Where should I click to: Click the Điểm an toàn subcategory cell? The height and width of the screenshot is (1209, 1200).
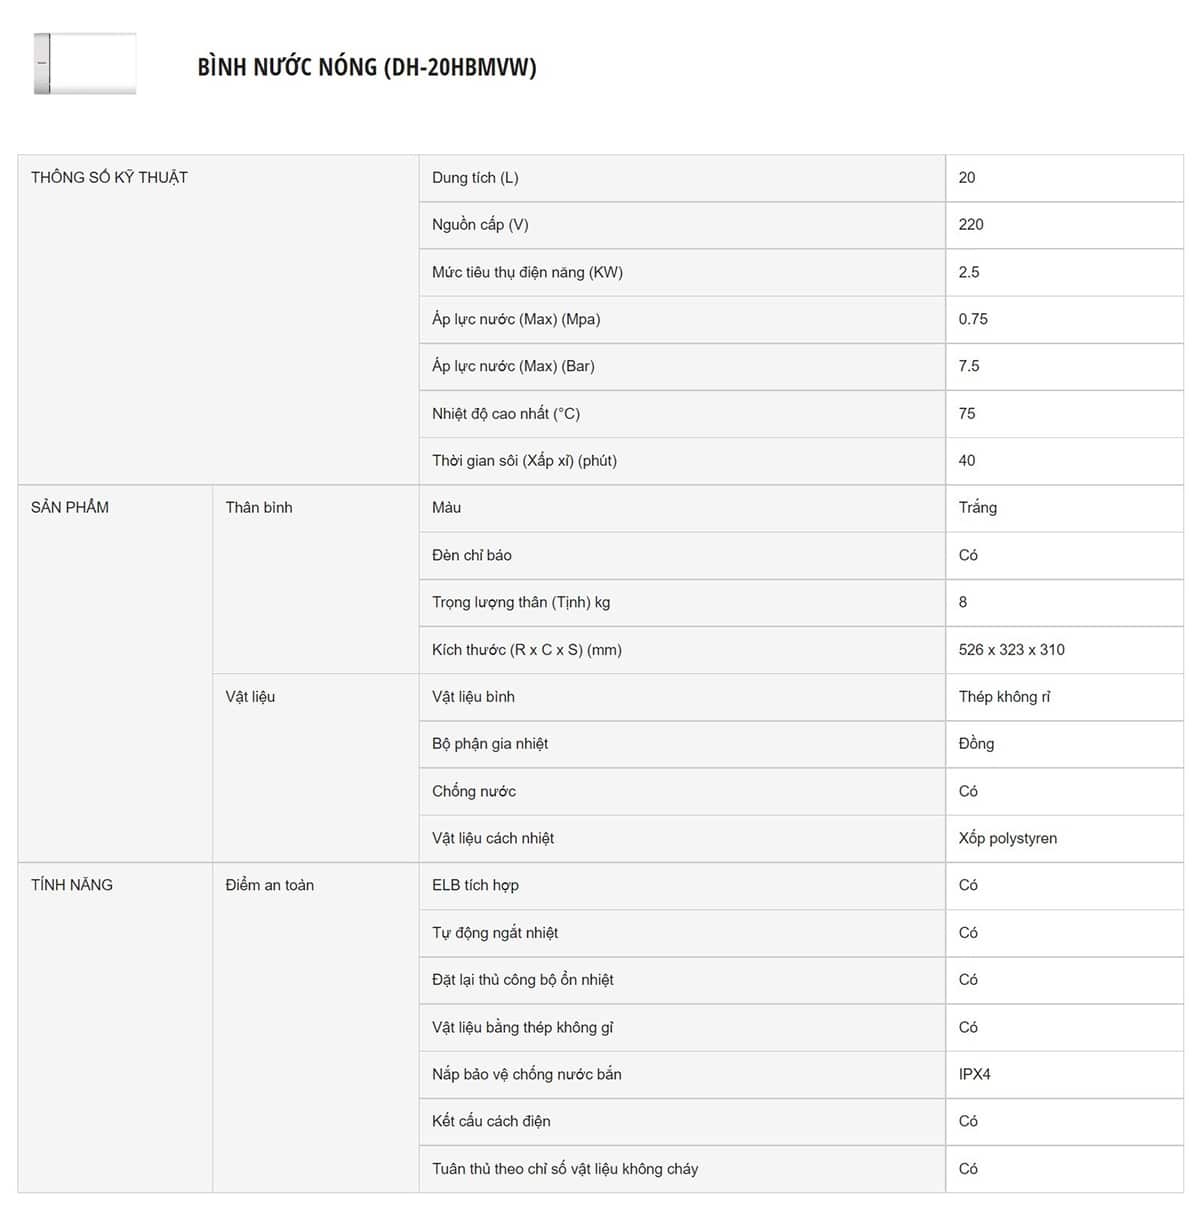[x=269, y=885]
